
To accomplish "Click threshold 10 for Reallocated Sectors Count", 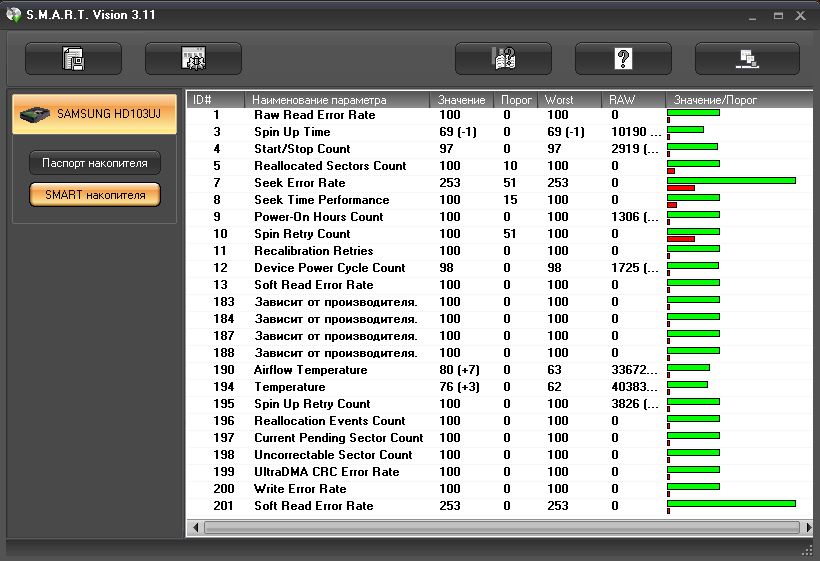I will tap(510, 166).
